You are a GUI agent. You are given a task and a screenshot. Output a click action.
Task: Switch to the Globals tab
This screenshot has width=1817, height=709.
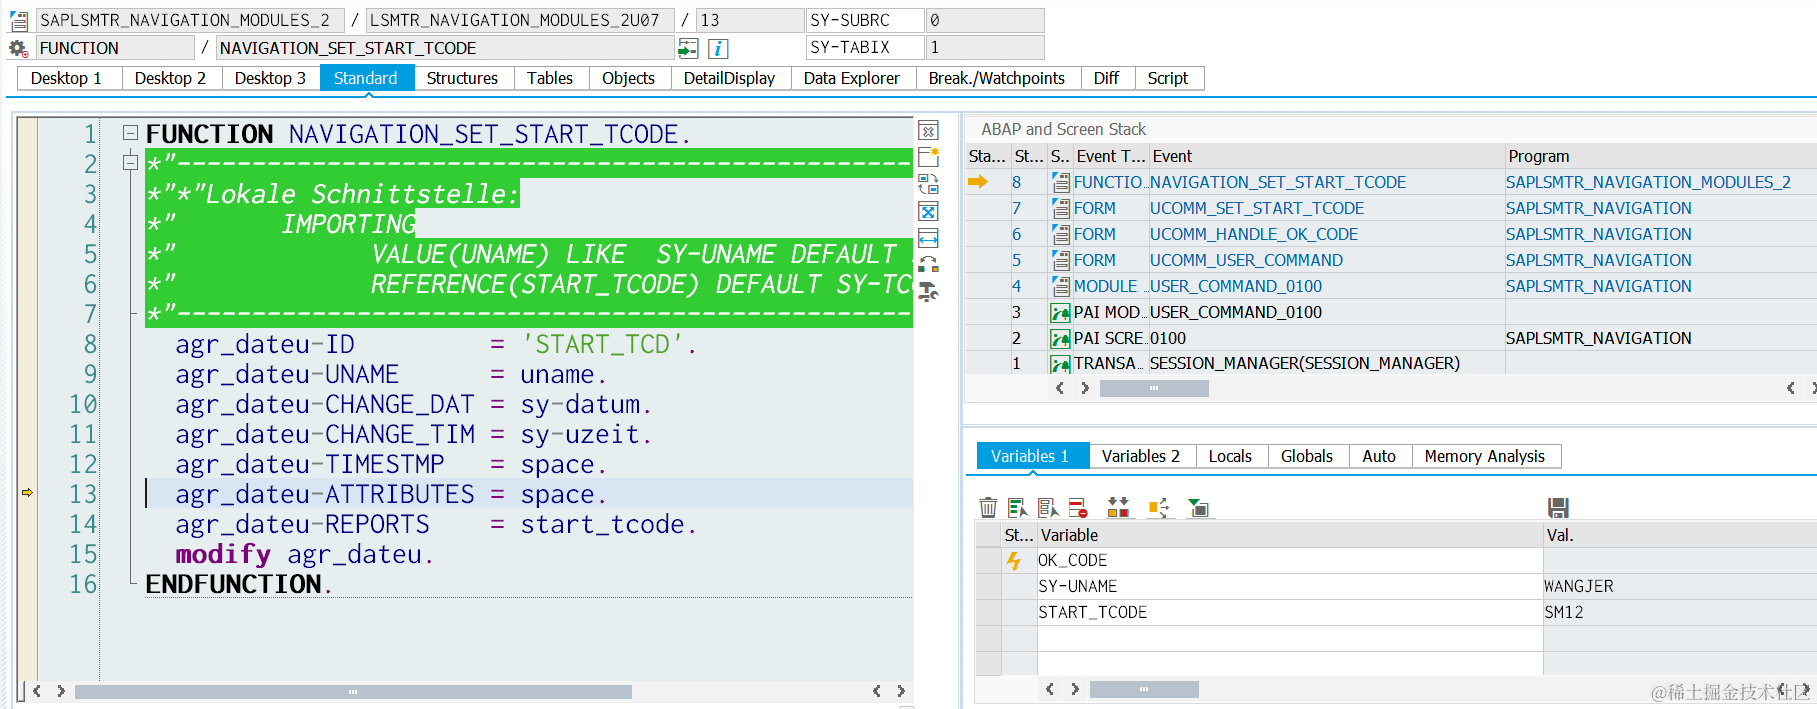tap(1307, 456)
